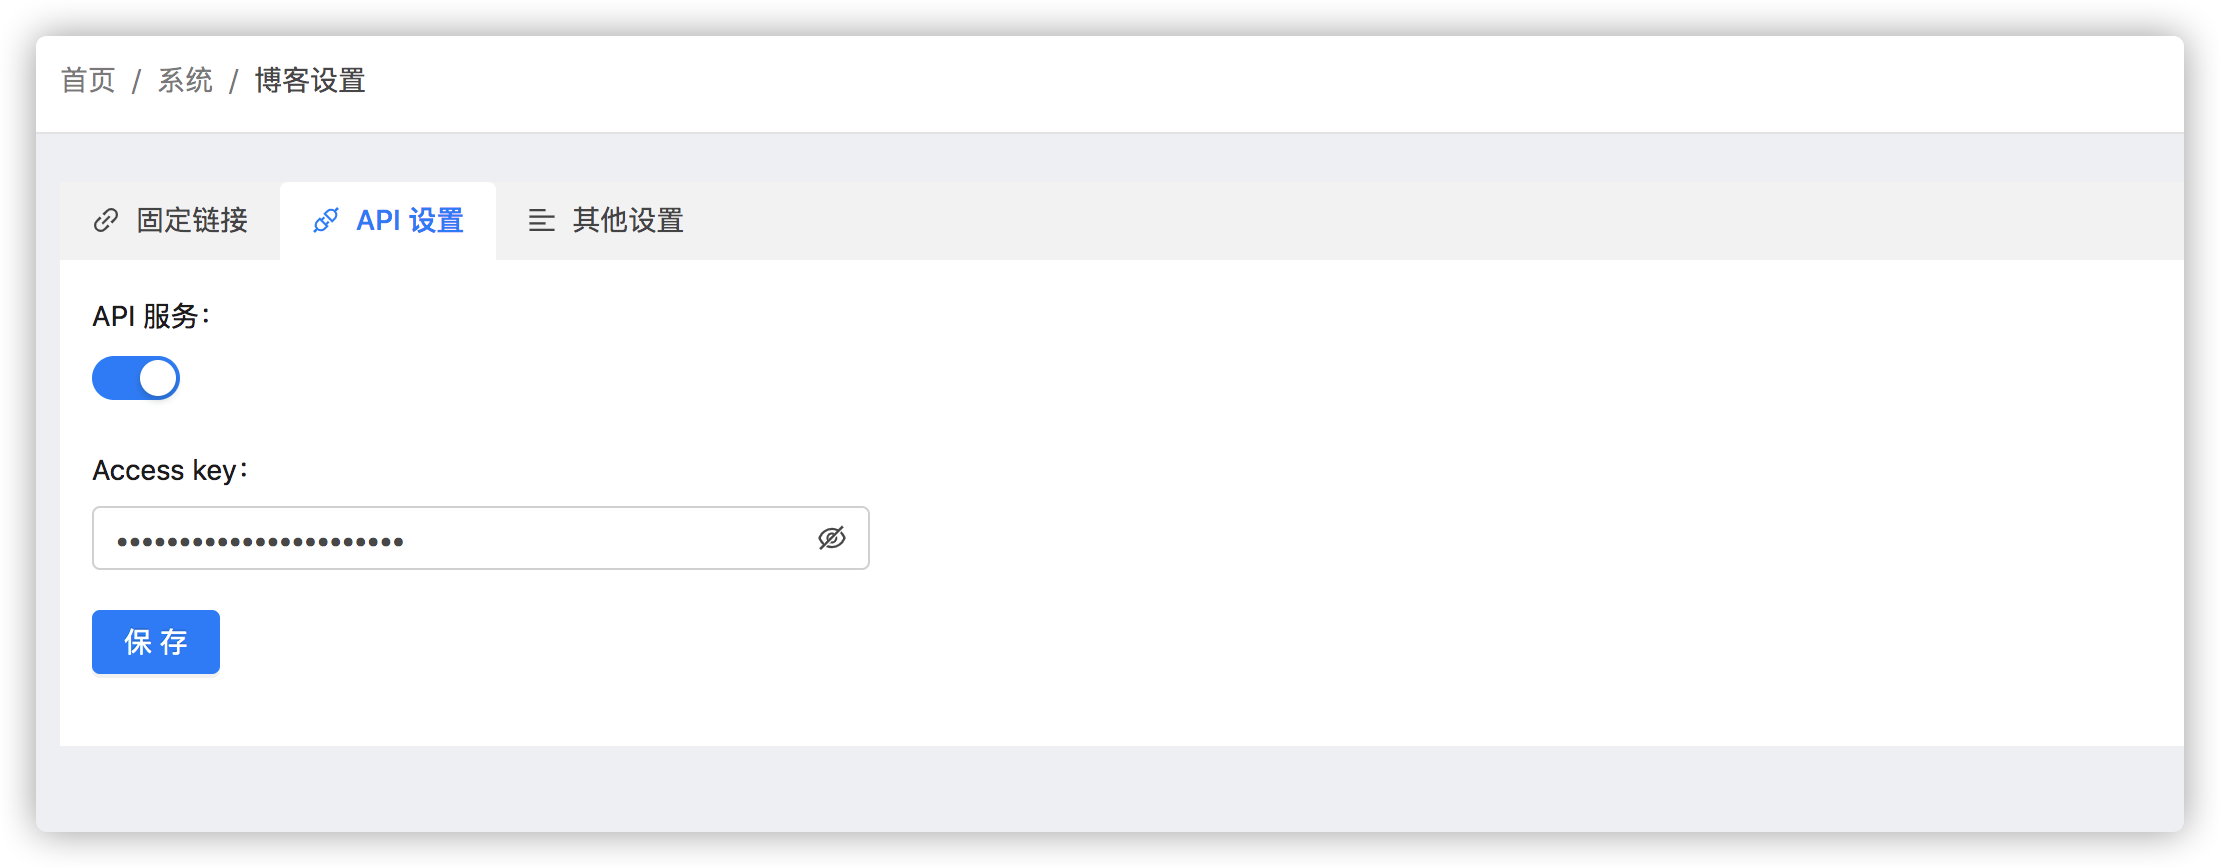Click the slash separator after 首页
The width and height of the screenshot is (2220, 868).
(136, 80)
